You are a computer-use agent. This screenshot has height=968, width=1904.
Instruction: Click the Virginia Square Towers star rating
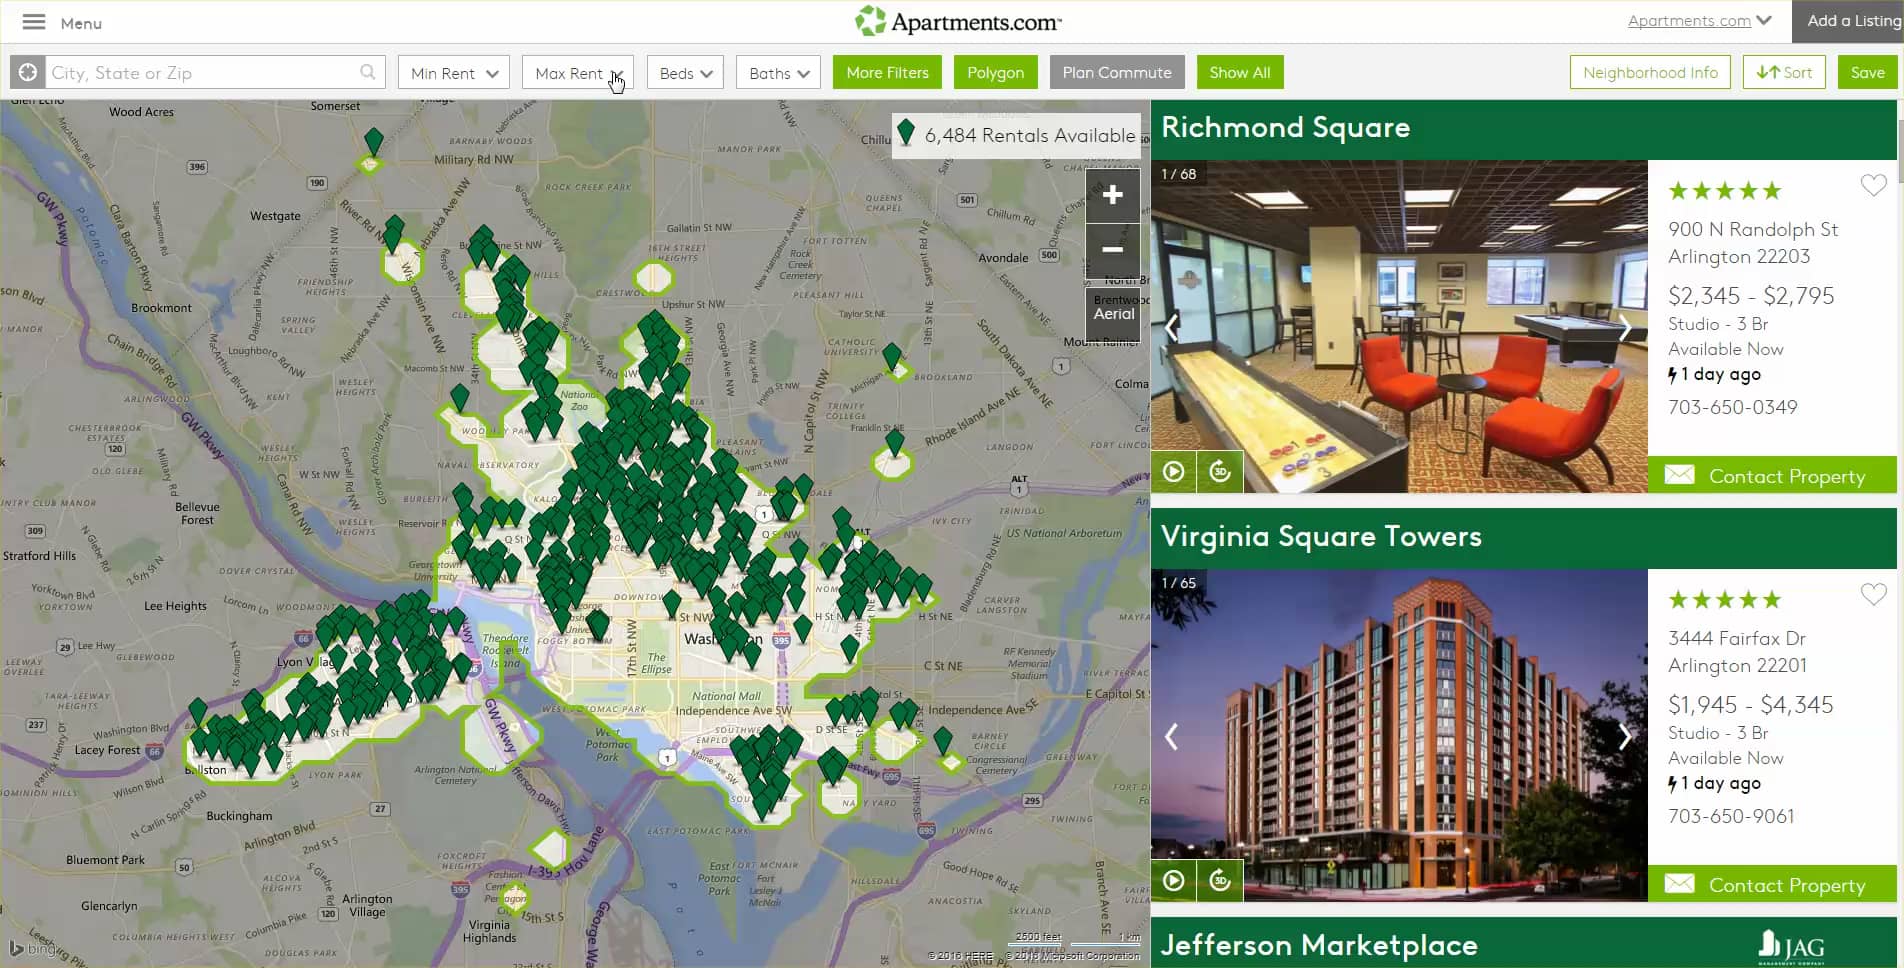[x=1725, y=600]
